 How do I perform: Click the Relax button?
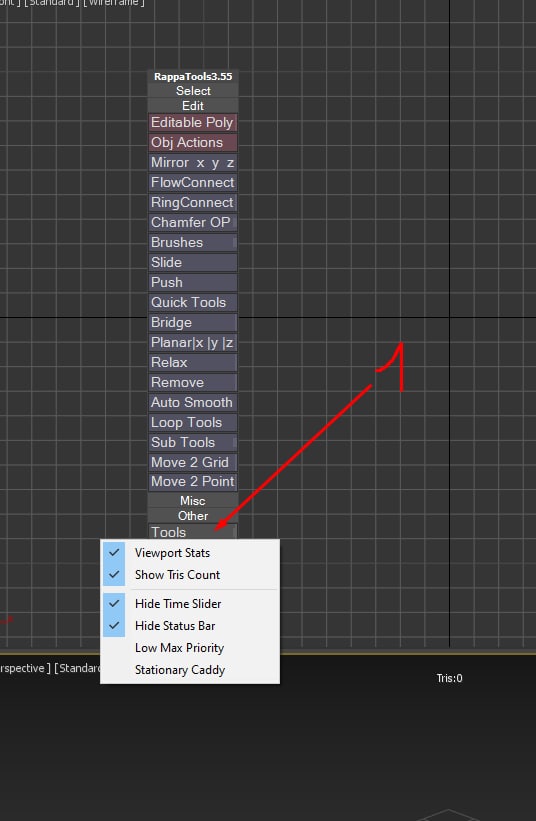193,362
